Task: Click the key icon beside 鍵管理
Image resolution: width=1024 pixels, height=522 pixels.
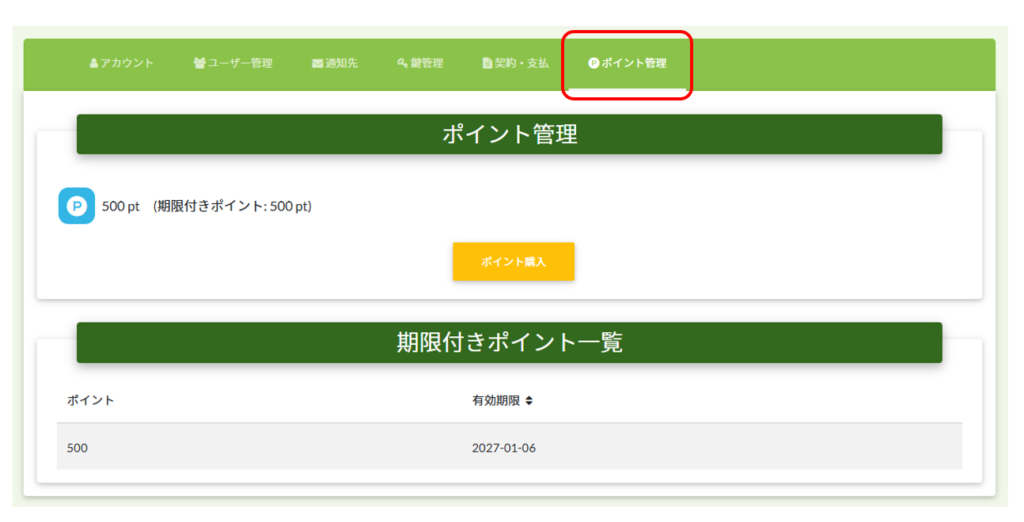Action: tap(402, 63)
